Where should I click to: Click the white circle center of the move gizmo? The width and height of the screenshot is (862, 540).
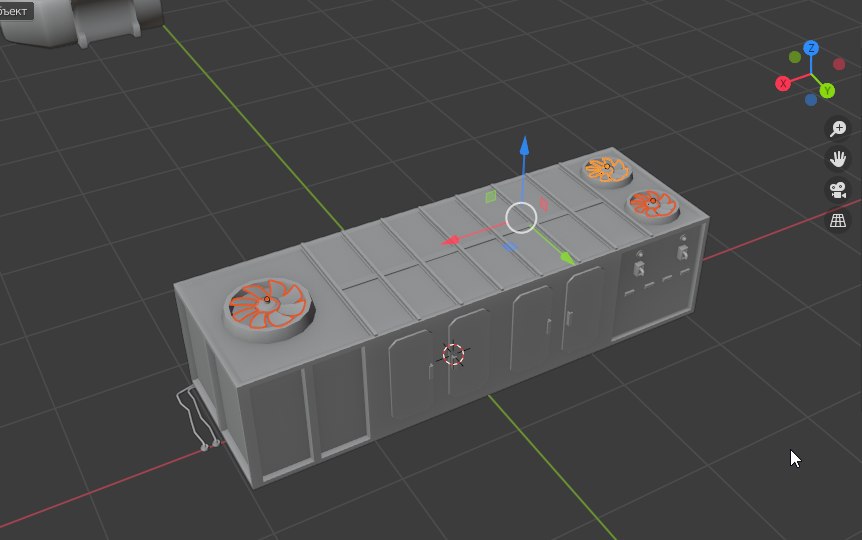(x=521, y=218)
